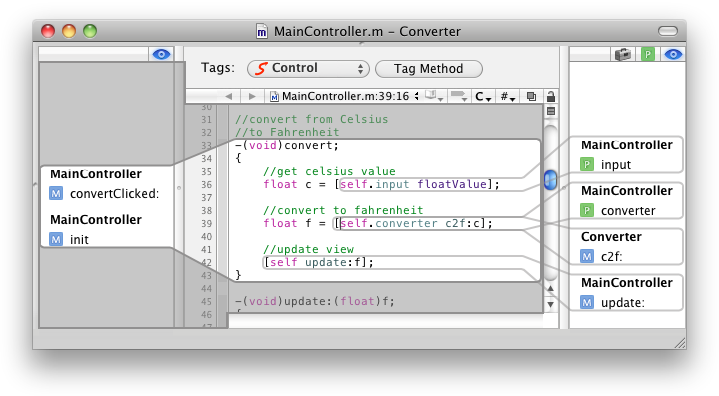Click the left panel search field
The image size is (719, 396).
(x=94, y=55)
